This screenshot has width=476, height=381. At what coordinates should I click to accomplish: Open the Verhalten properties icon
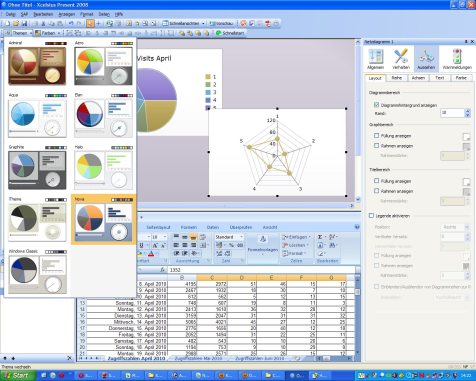401,57
